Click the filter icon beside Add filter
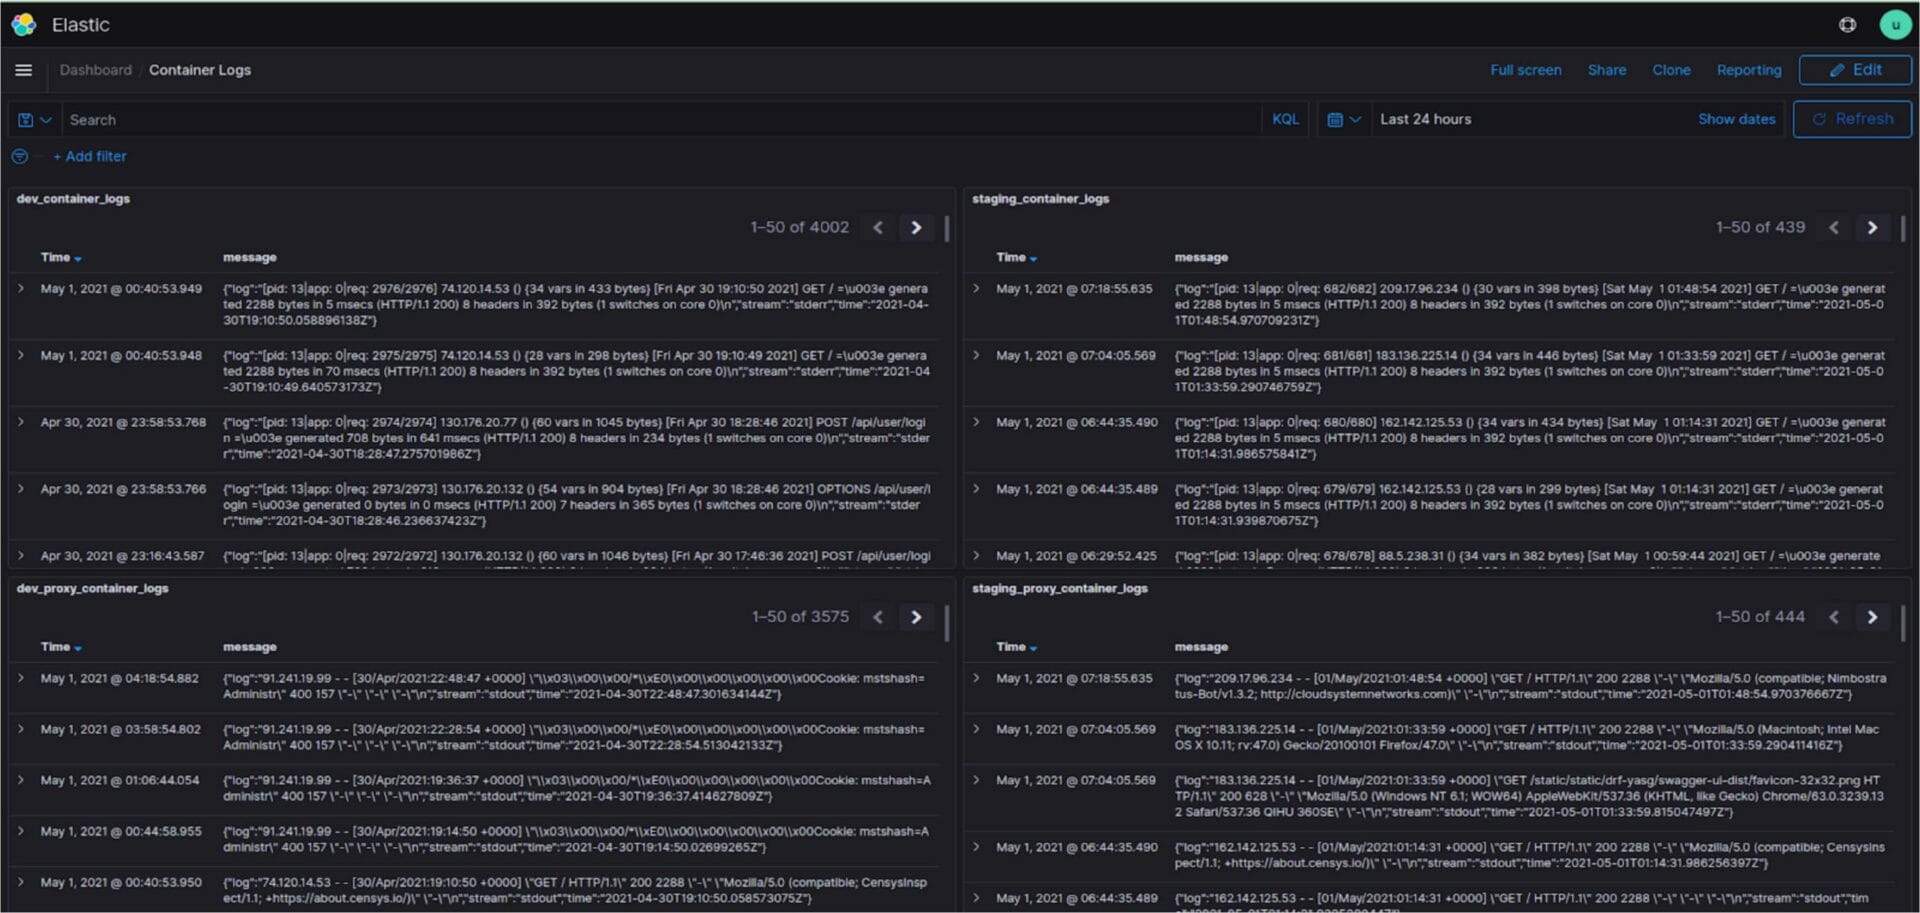 [19, 156]
